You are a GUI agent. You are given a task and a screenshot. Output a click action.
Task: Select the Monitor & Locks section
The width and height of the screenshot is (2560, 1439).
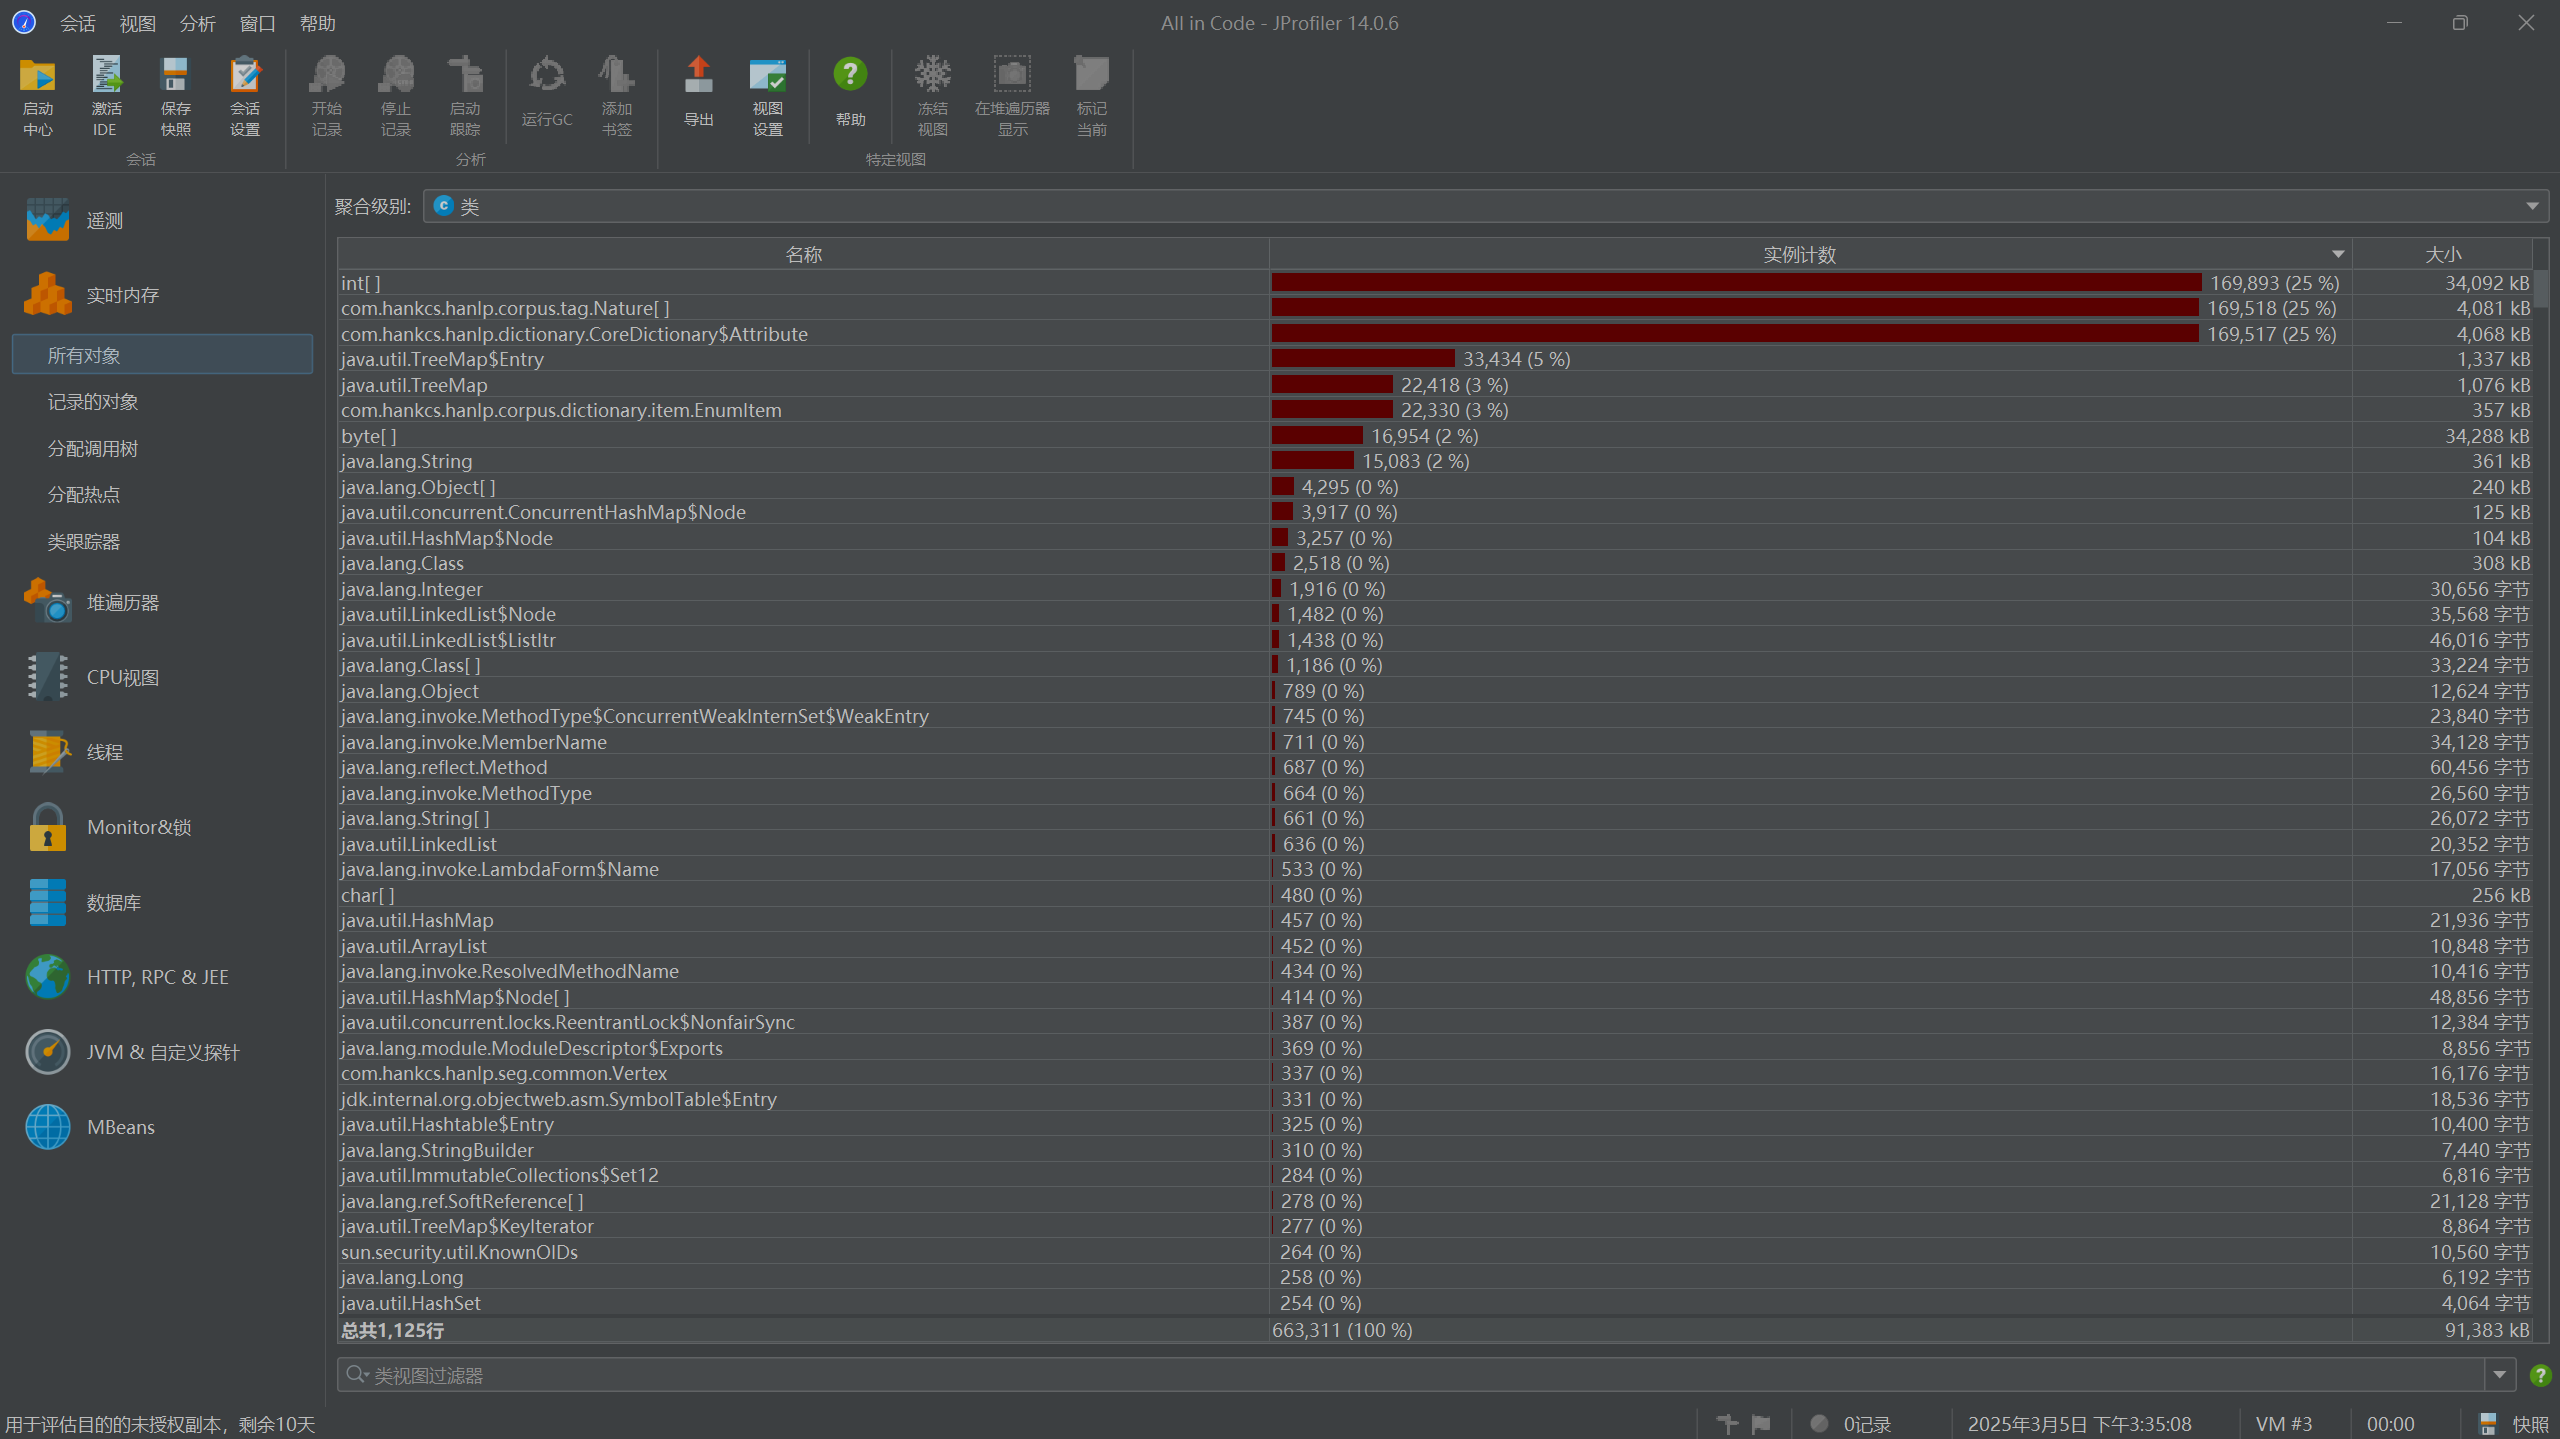tap(138, 827)
